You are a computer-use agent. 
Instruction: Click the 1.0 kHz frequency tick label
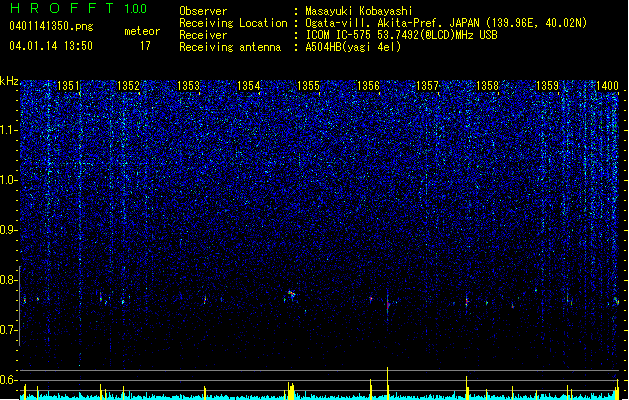[9, 180]
